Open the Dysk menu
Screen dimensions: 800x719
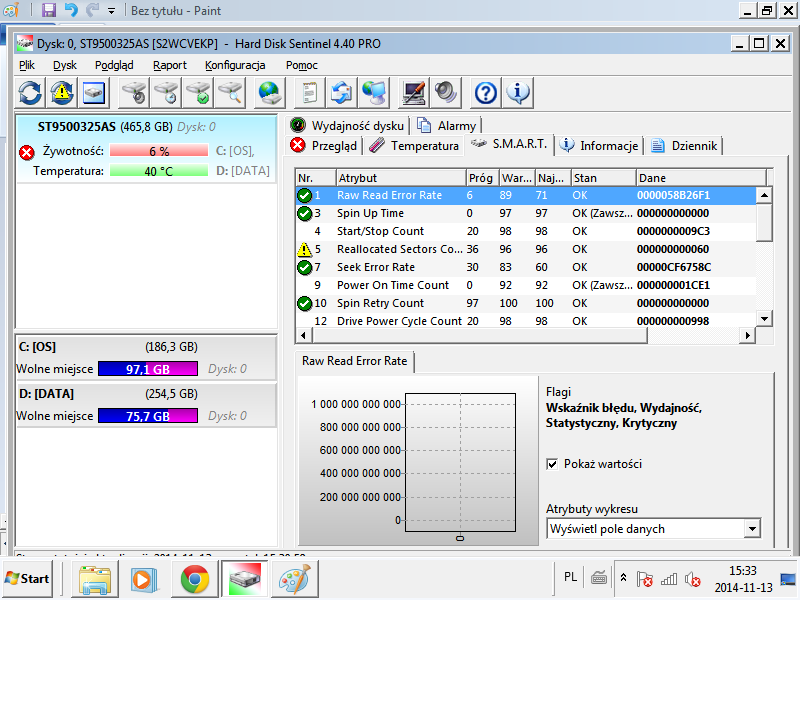[65, 65]
